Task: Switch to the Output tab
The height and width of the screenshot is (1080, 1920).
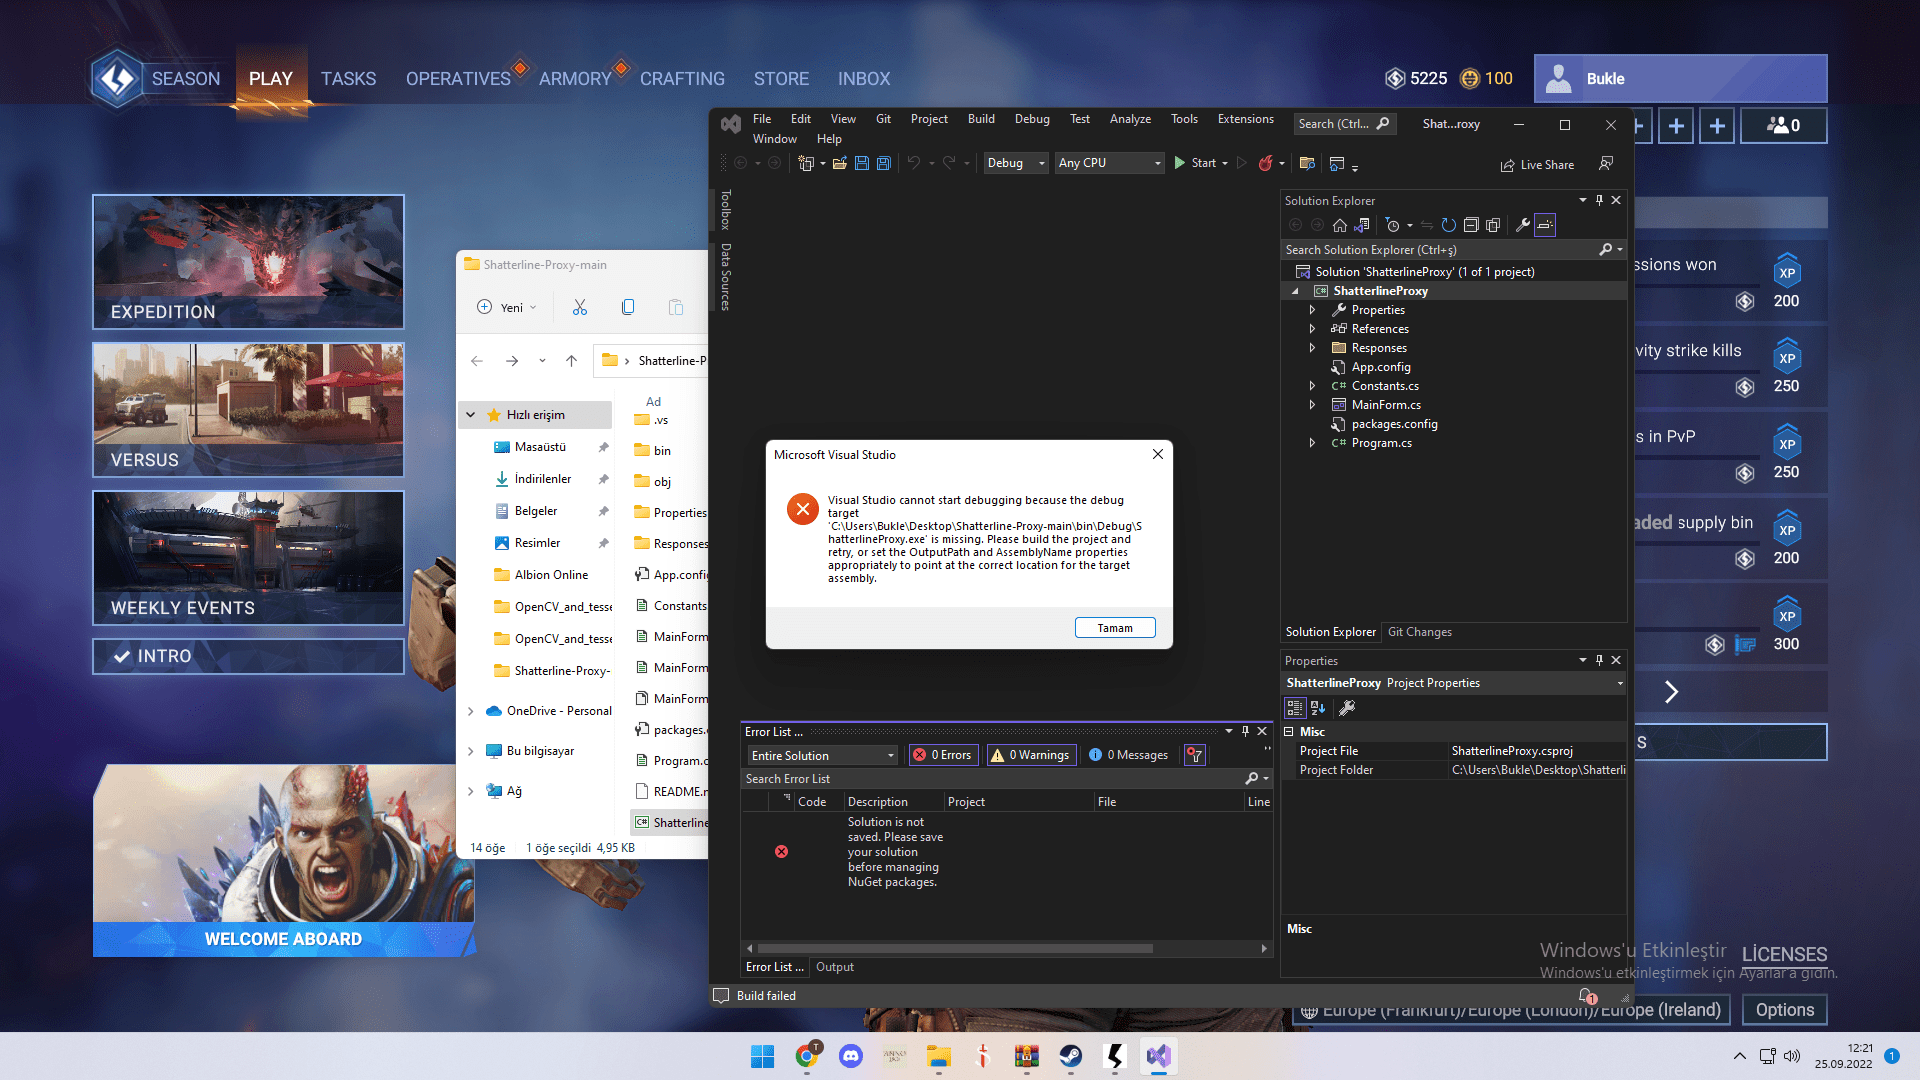Action: [x=834, y=967]
